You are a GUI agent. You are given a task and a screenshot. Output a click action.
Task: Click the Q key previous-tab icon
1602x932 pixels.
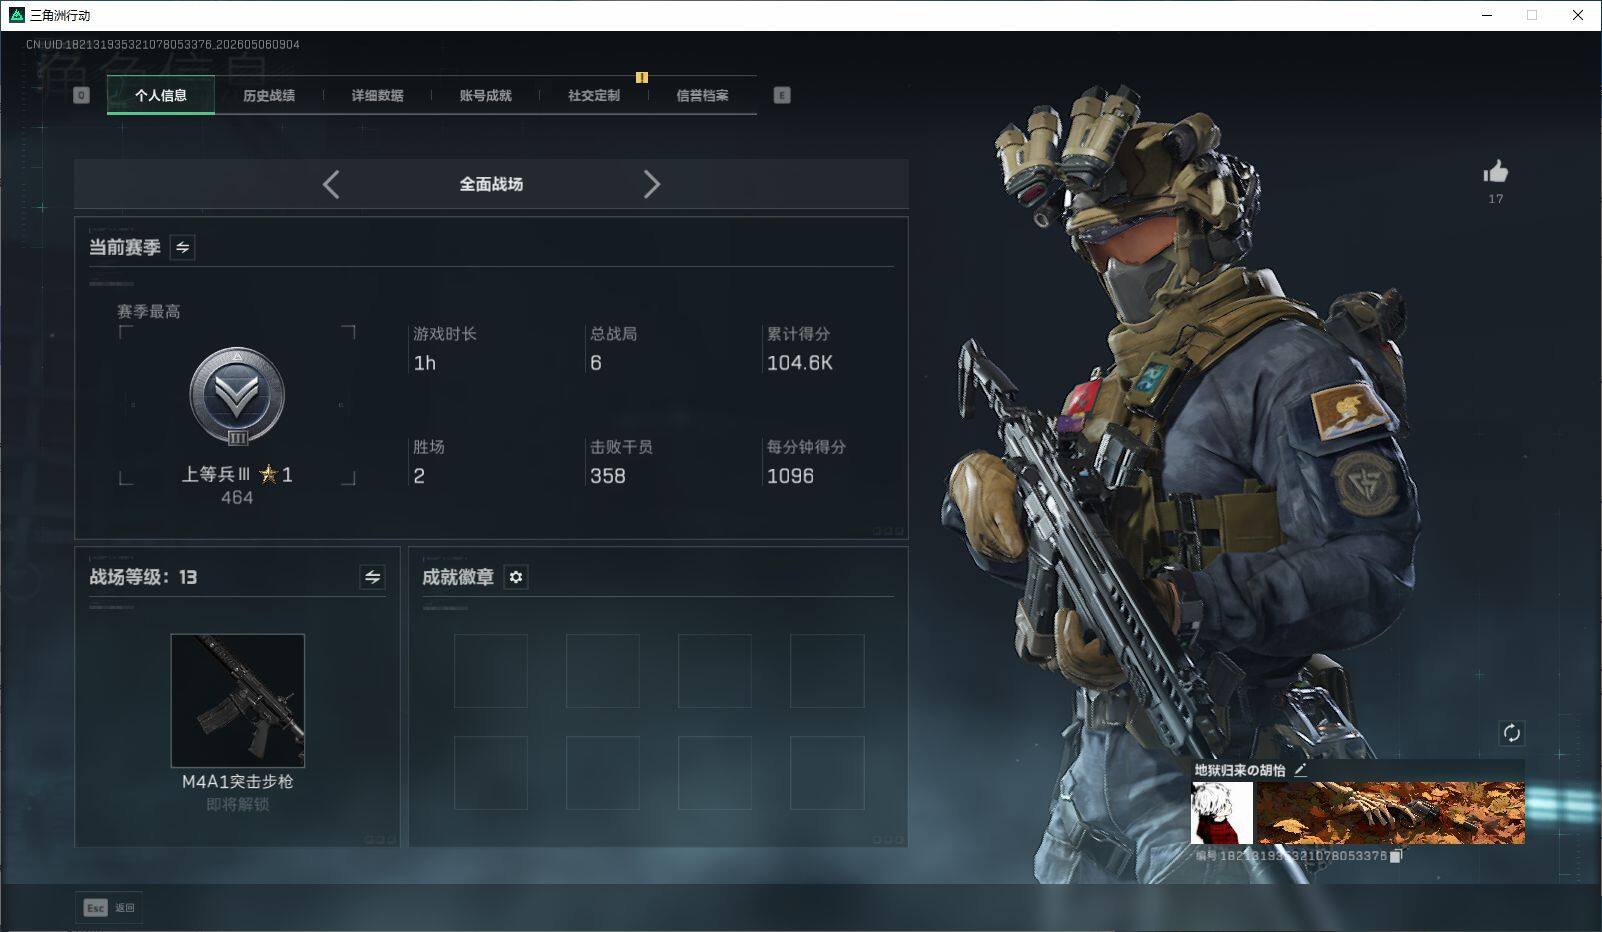click(82, 95)
